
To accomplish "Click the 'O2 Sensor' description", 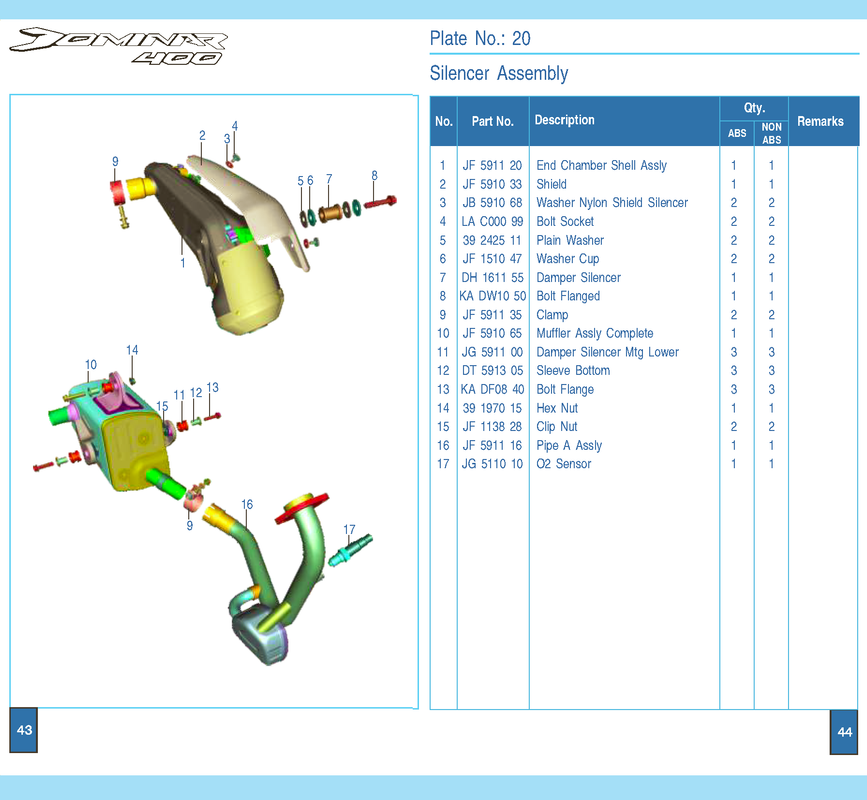I will [x=563, y=464].
